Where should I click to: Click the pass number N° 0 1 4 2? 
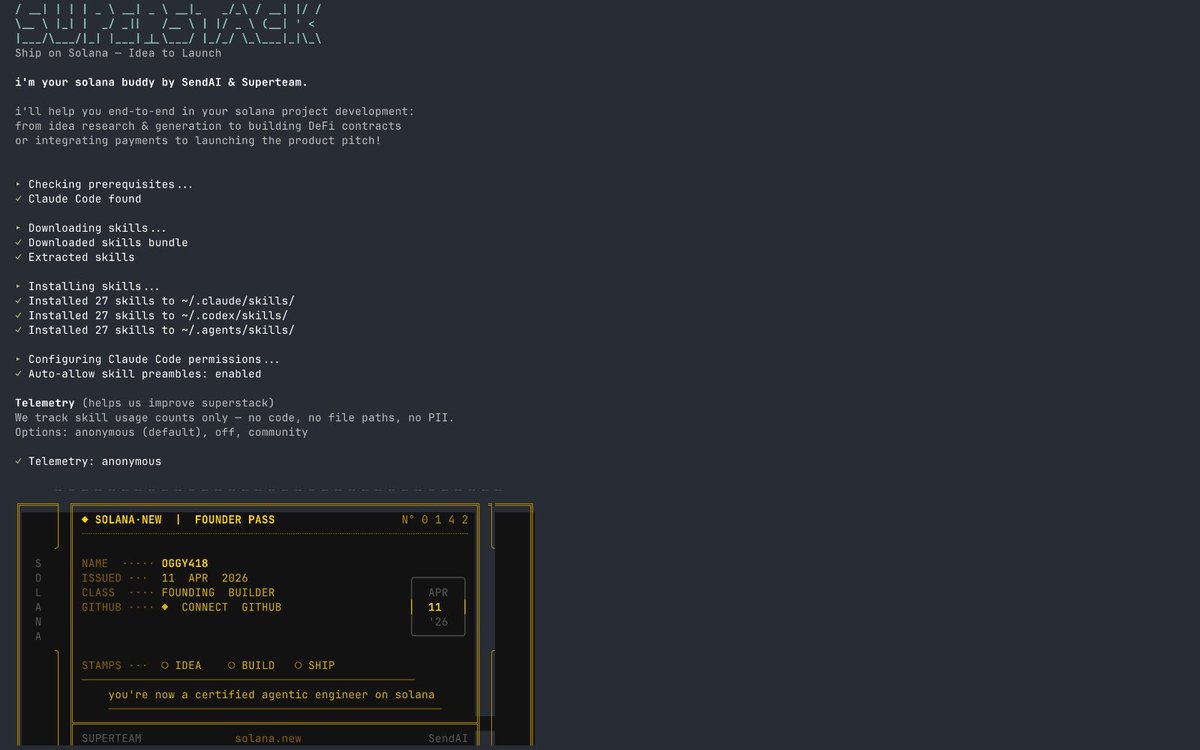tap(435, 520)
